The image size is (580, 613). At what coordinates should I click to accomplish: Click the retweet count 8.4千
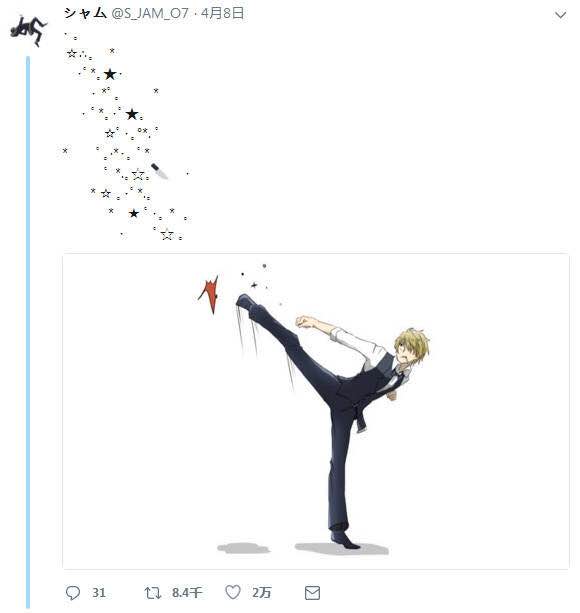(x=187, y=593)
